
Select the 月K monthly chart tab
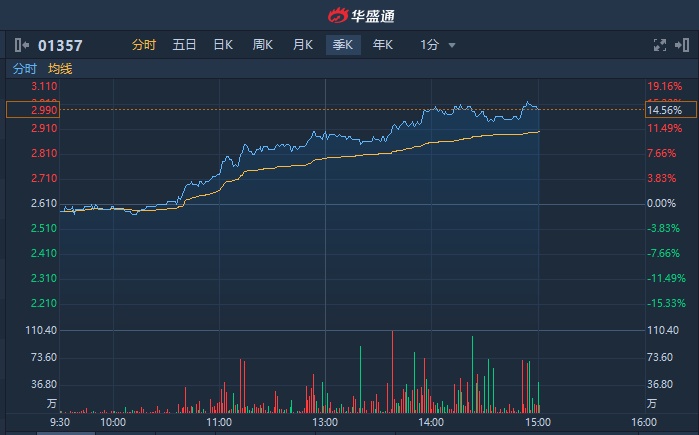click(x=303, y=45)
